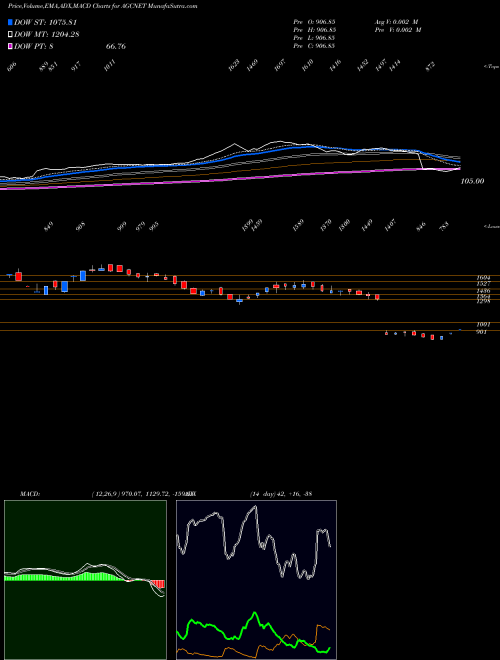Click the 'Pre O: 906.85' open value

pyautogui.click(x=314, y=22)
